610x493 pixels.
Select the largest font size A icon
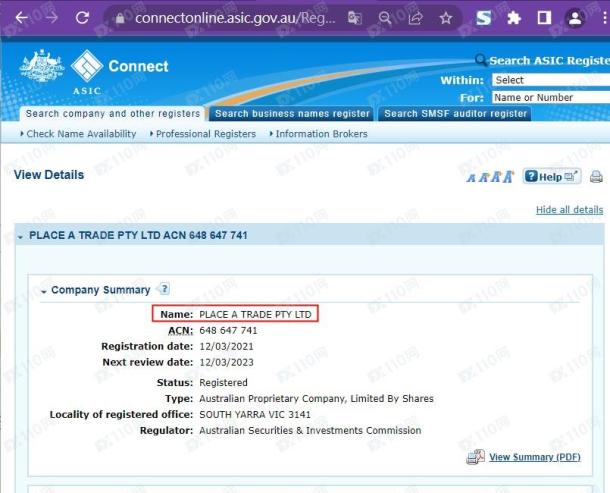(x=508, y=177)
